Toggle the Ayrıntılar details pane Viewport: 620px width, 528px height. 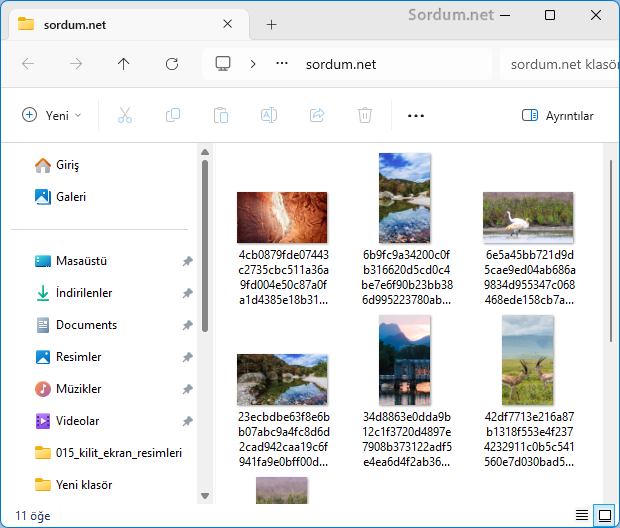click(x=558, y=115)
